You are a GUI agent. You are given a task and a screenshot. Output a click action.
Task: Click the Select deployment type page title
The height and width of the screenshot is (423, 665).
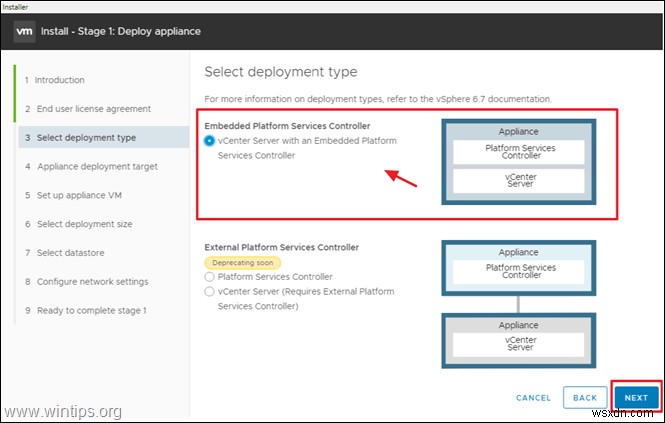point(281,72)
